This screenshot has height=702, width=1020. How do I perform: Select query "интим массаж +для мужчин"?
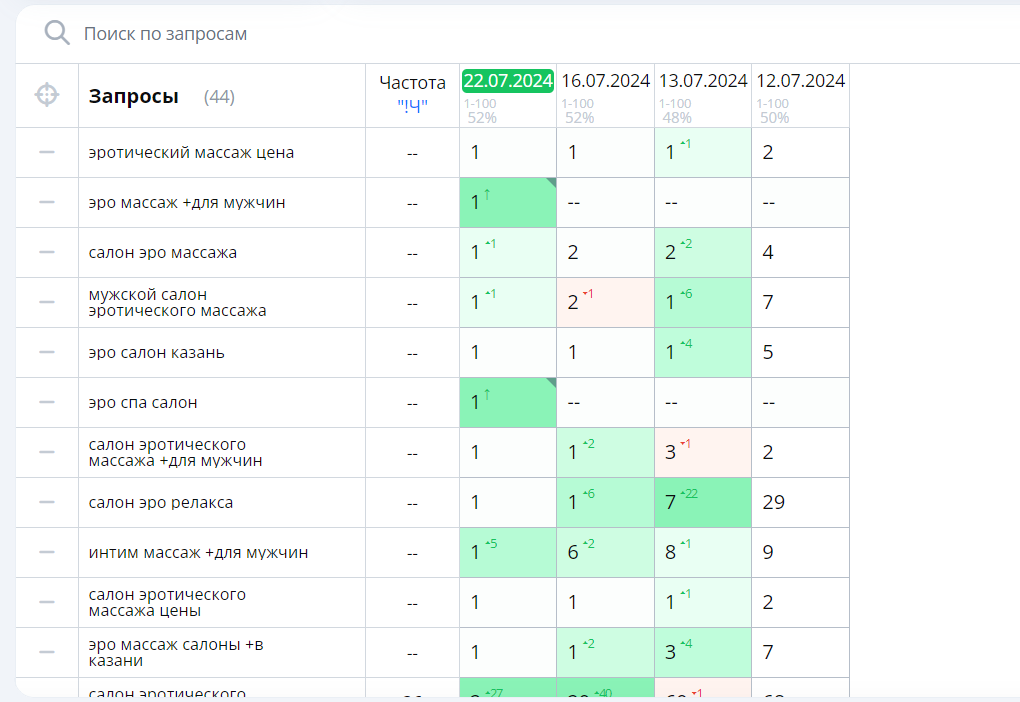[198, 552]
